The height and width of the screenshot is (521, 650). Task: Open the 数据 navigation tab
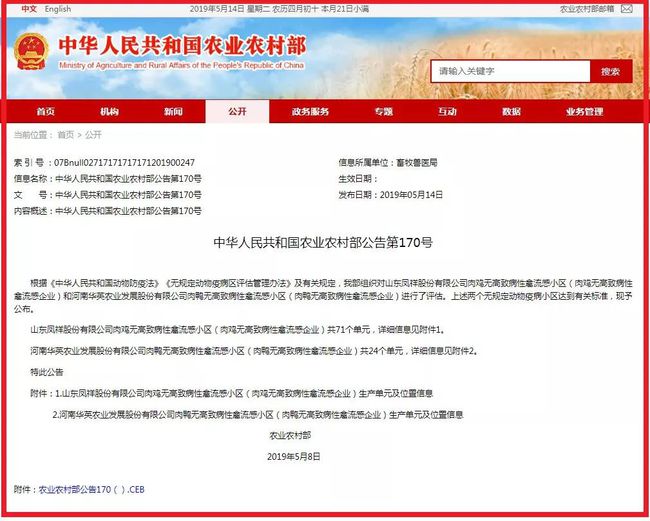(511, 112)
